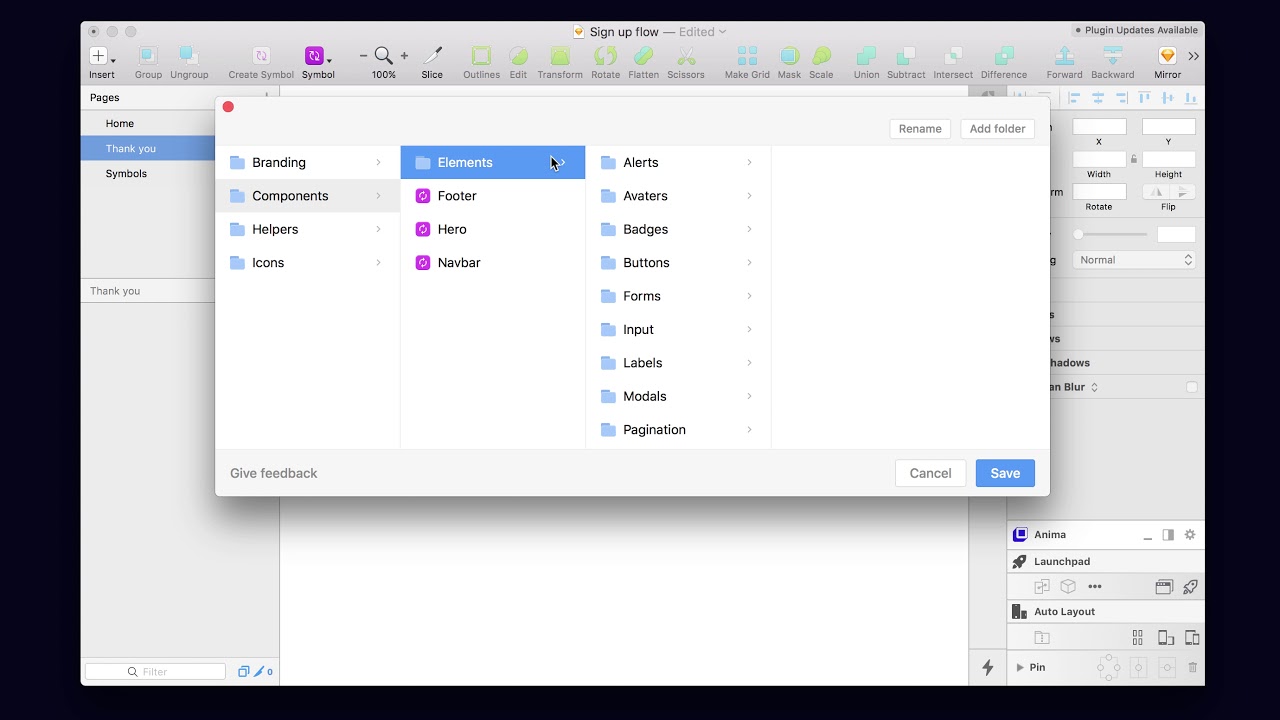The height and width of the screenshot is (720, 1280).
Task: Launch the Anima Launchpad rocket icon
Action: click(x=1190, y=586)
